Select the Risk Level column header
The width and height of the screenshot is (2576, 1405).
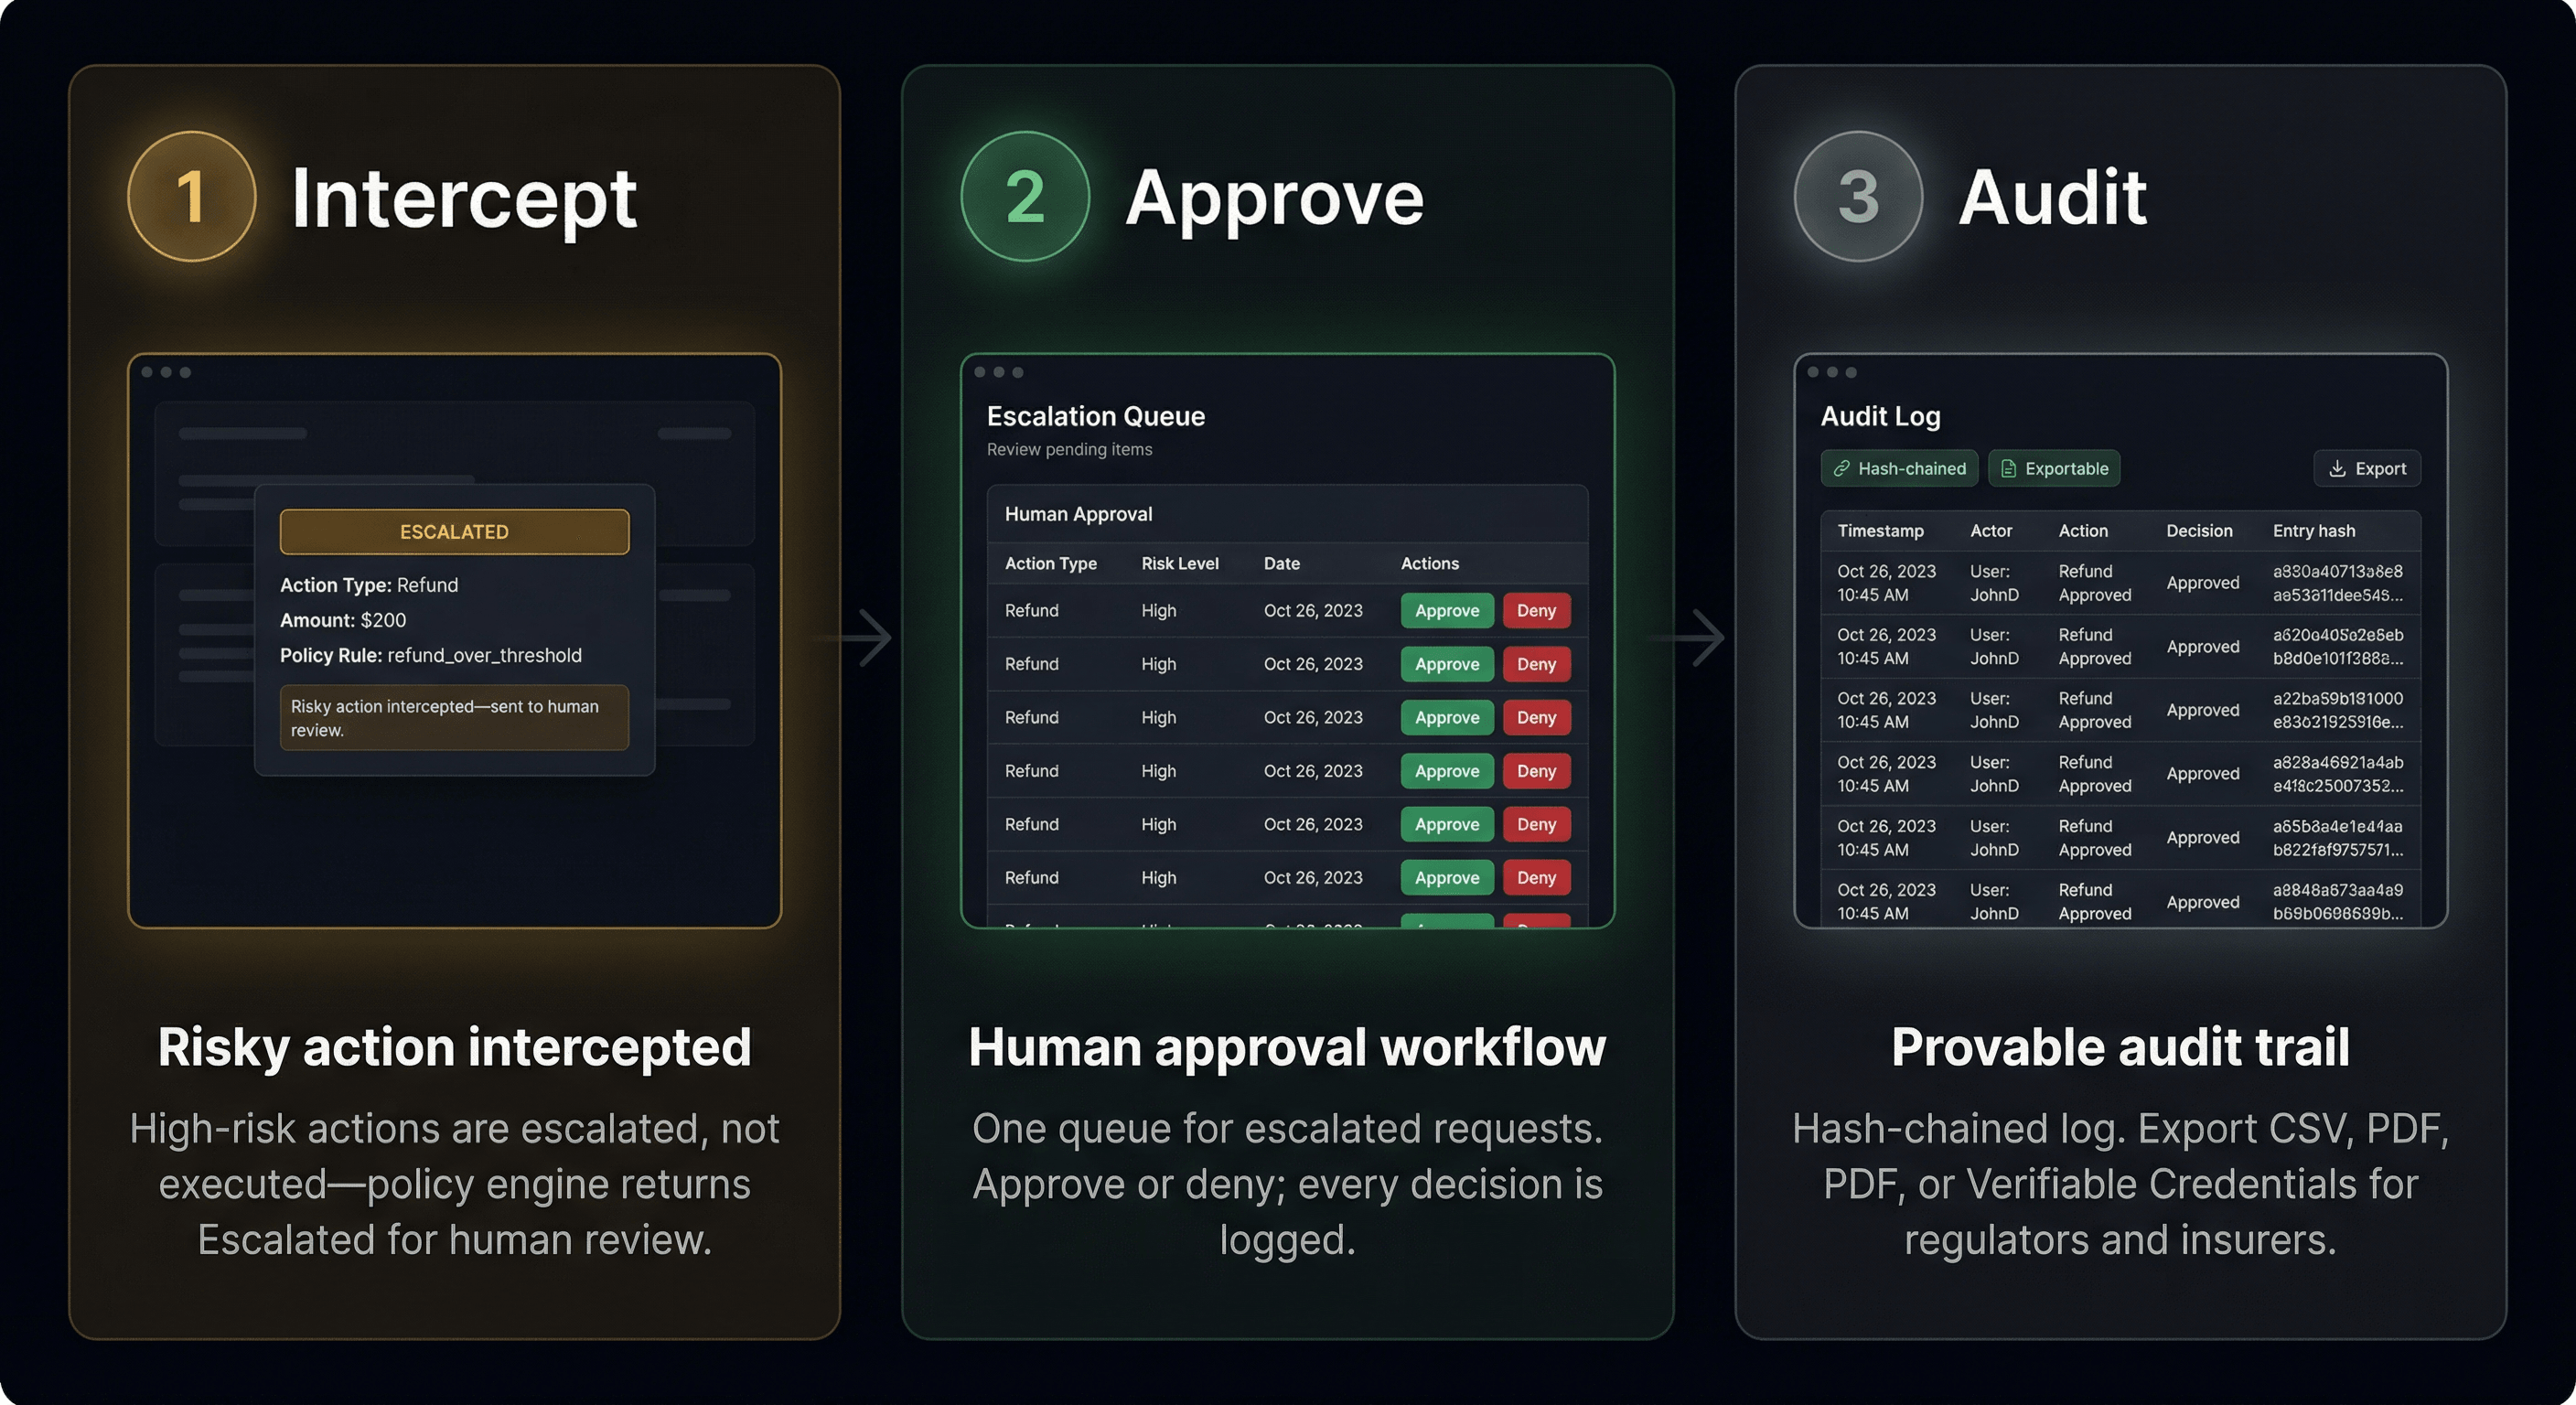[x=1181, y=563]
